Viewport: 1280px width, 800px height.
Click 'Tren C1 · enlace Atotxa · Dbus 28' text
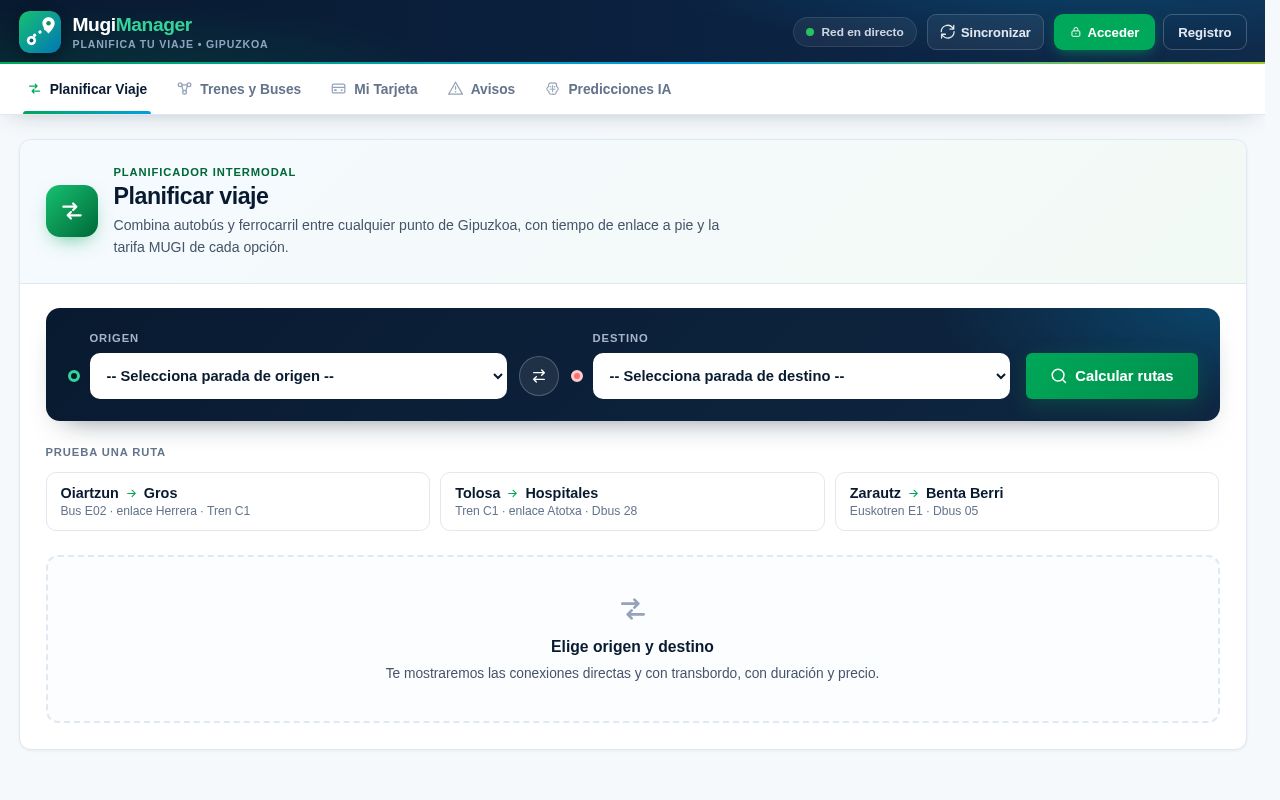(x=546, y=511)
